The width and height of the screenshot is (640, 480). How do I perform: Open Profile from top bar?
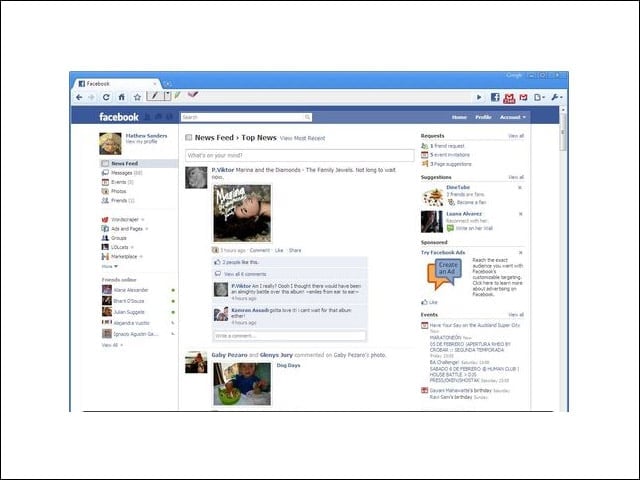point(483,117)
